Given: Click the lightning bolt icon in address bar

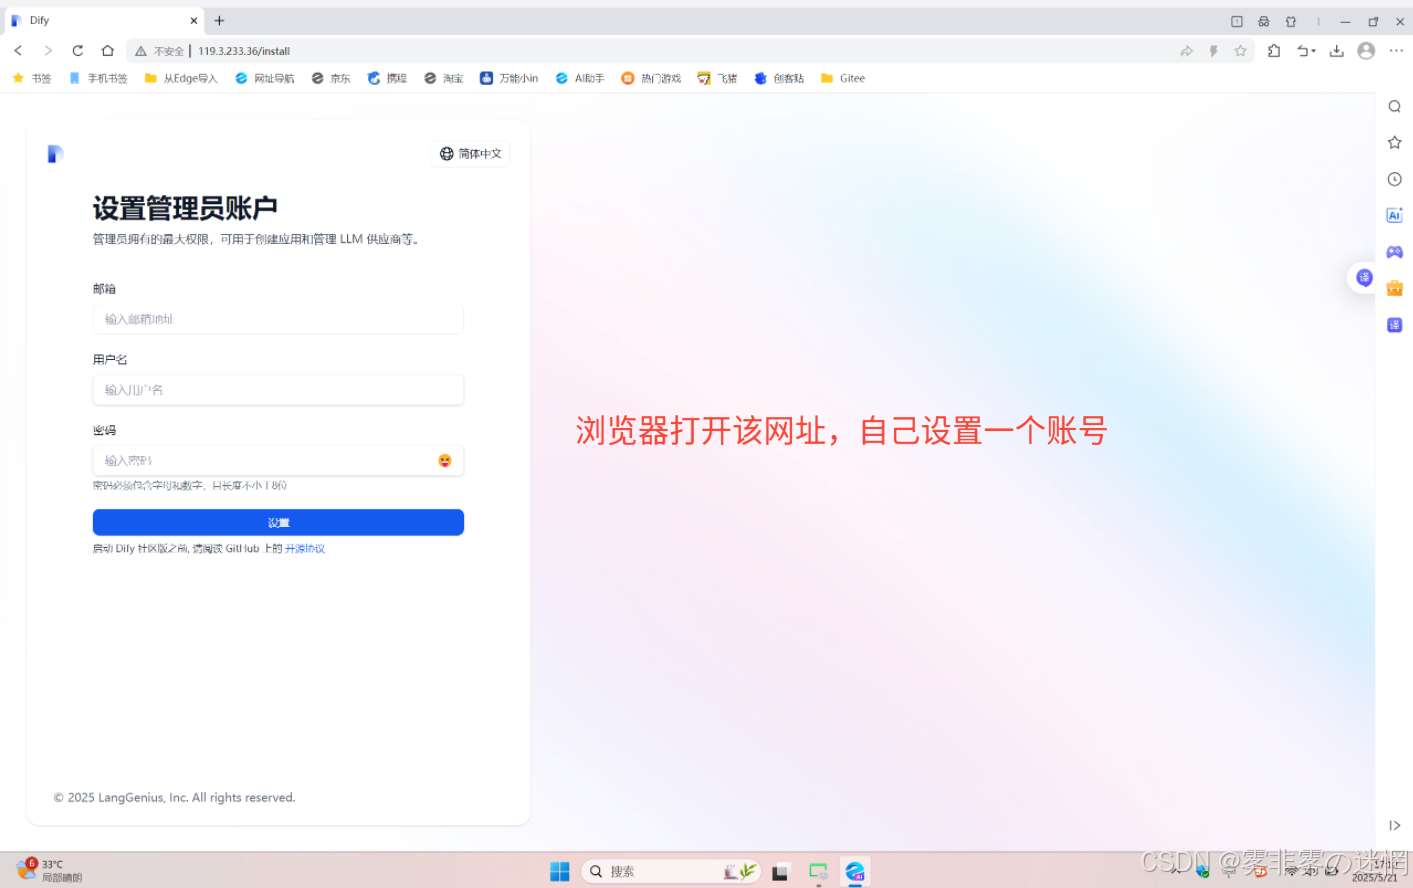Looking at the screenshot, I should pyautogui.click(x=1213, y=51).
